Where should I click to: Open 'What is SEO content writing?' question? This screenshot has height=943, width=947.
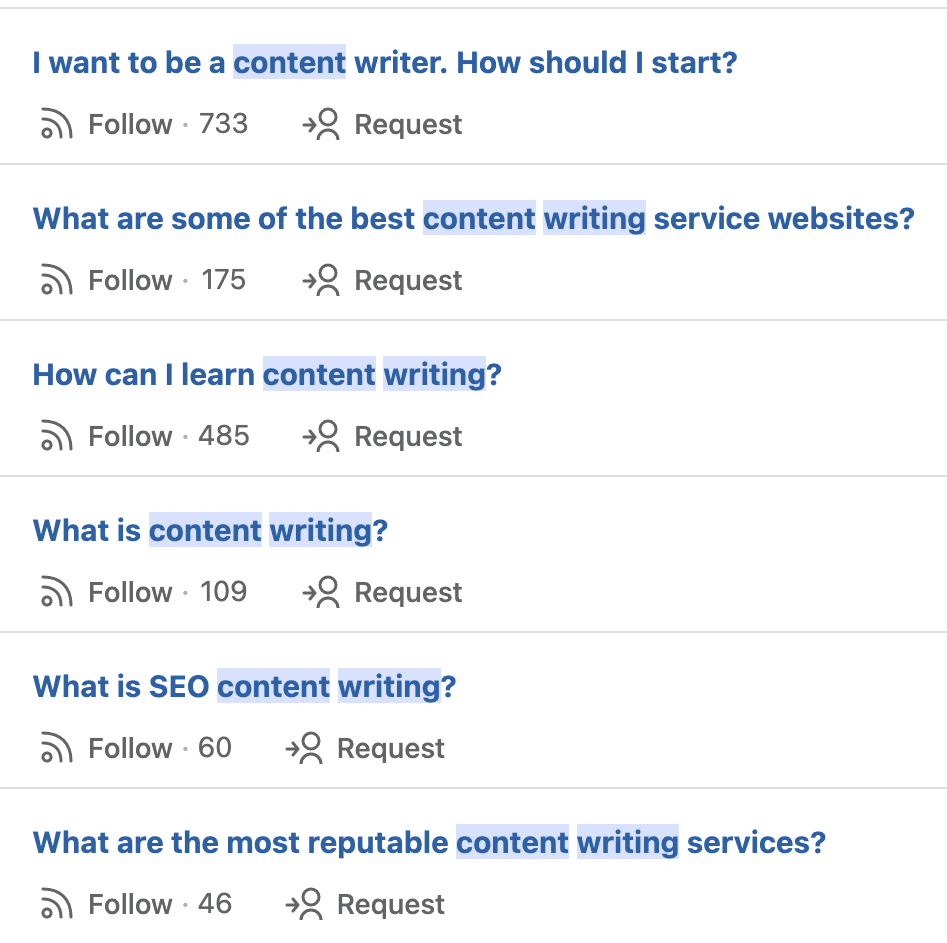coord(244,687)
